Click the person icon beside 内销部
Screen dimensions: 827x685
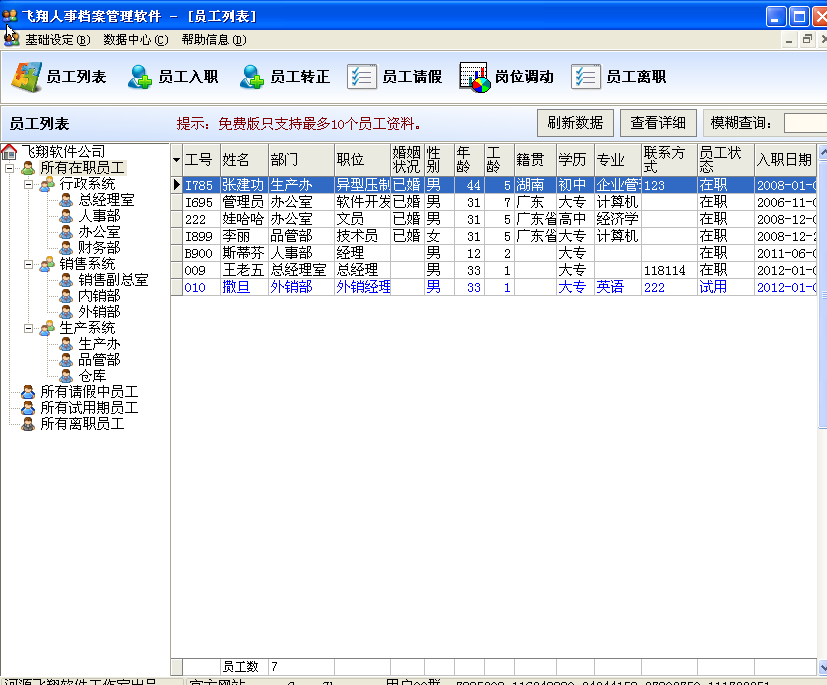[66, 296]
